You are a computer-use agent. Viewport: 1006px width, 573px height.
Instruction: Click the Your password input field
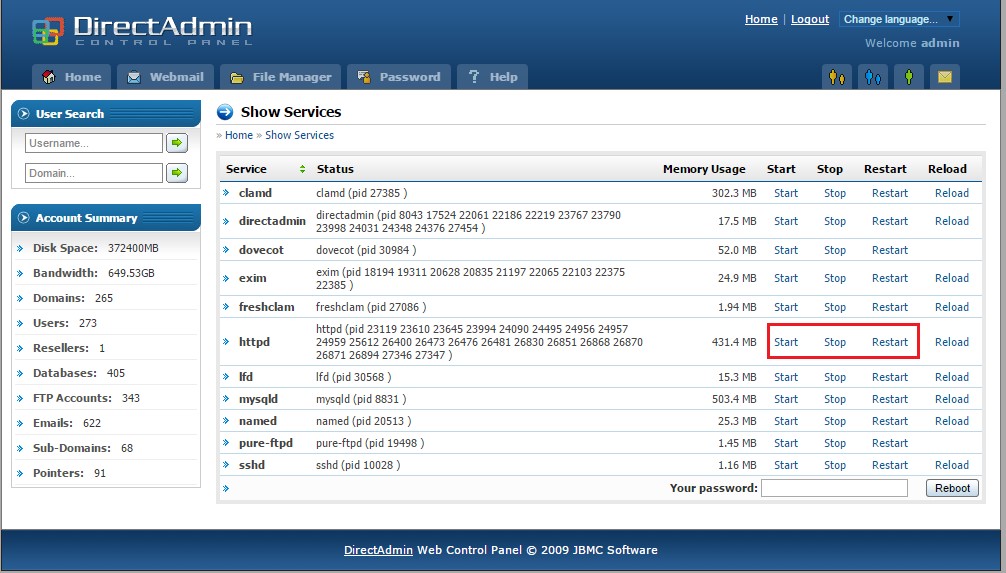click(834, 488)
